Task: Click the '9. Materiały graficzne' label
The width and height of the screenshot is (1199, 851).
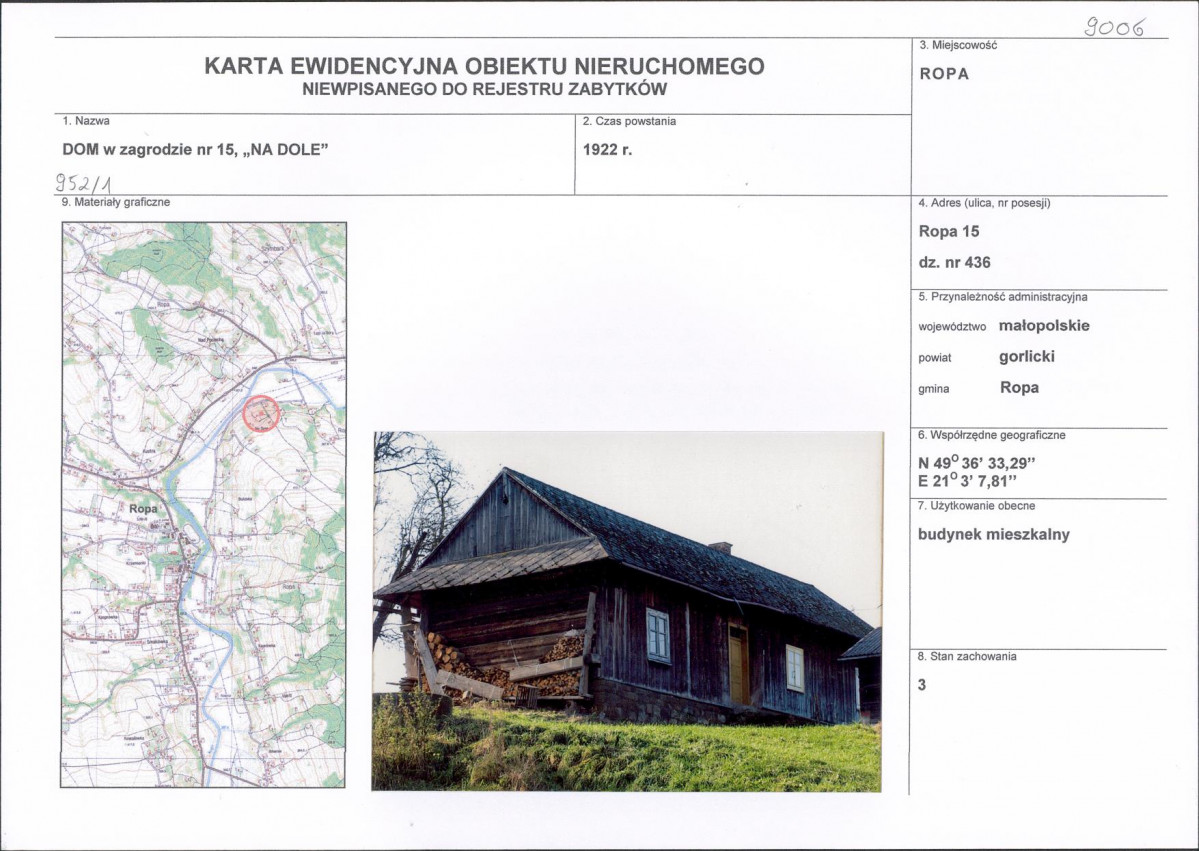Action: pyautogui.click(x=116, y=203)
